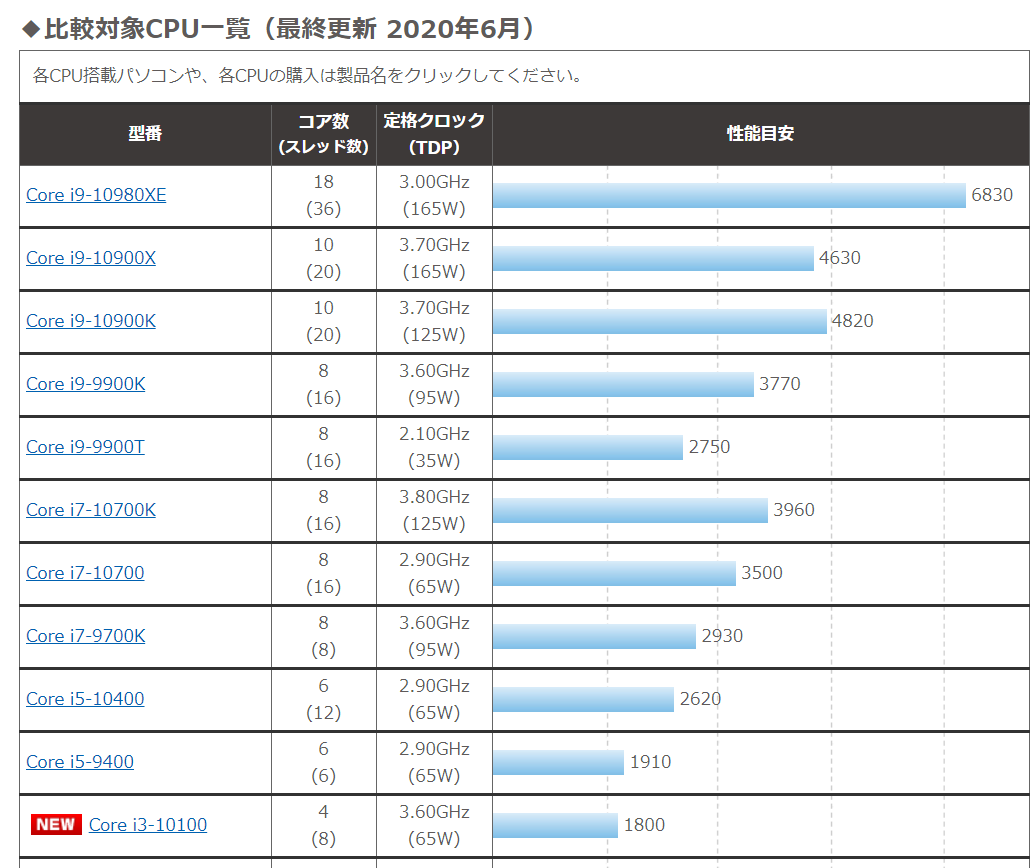Click the 1910 performance bar

[558, 762]
